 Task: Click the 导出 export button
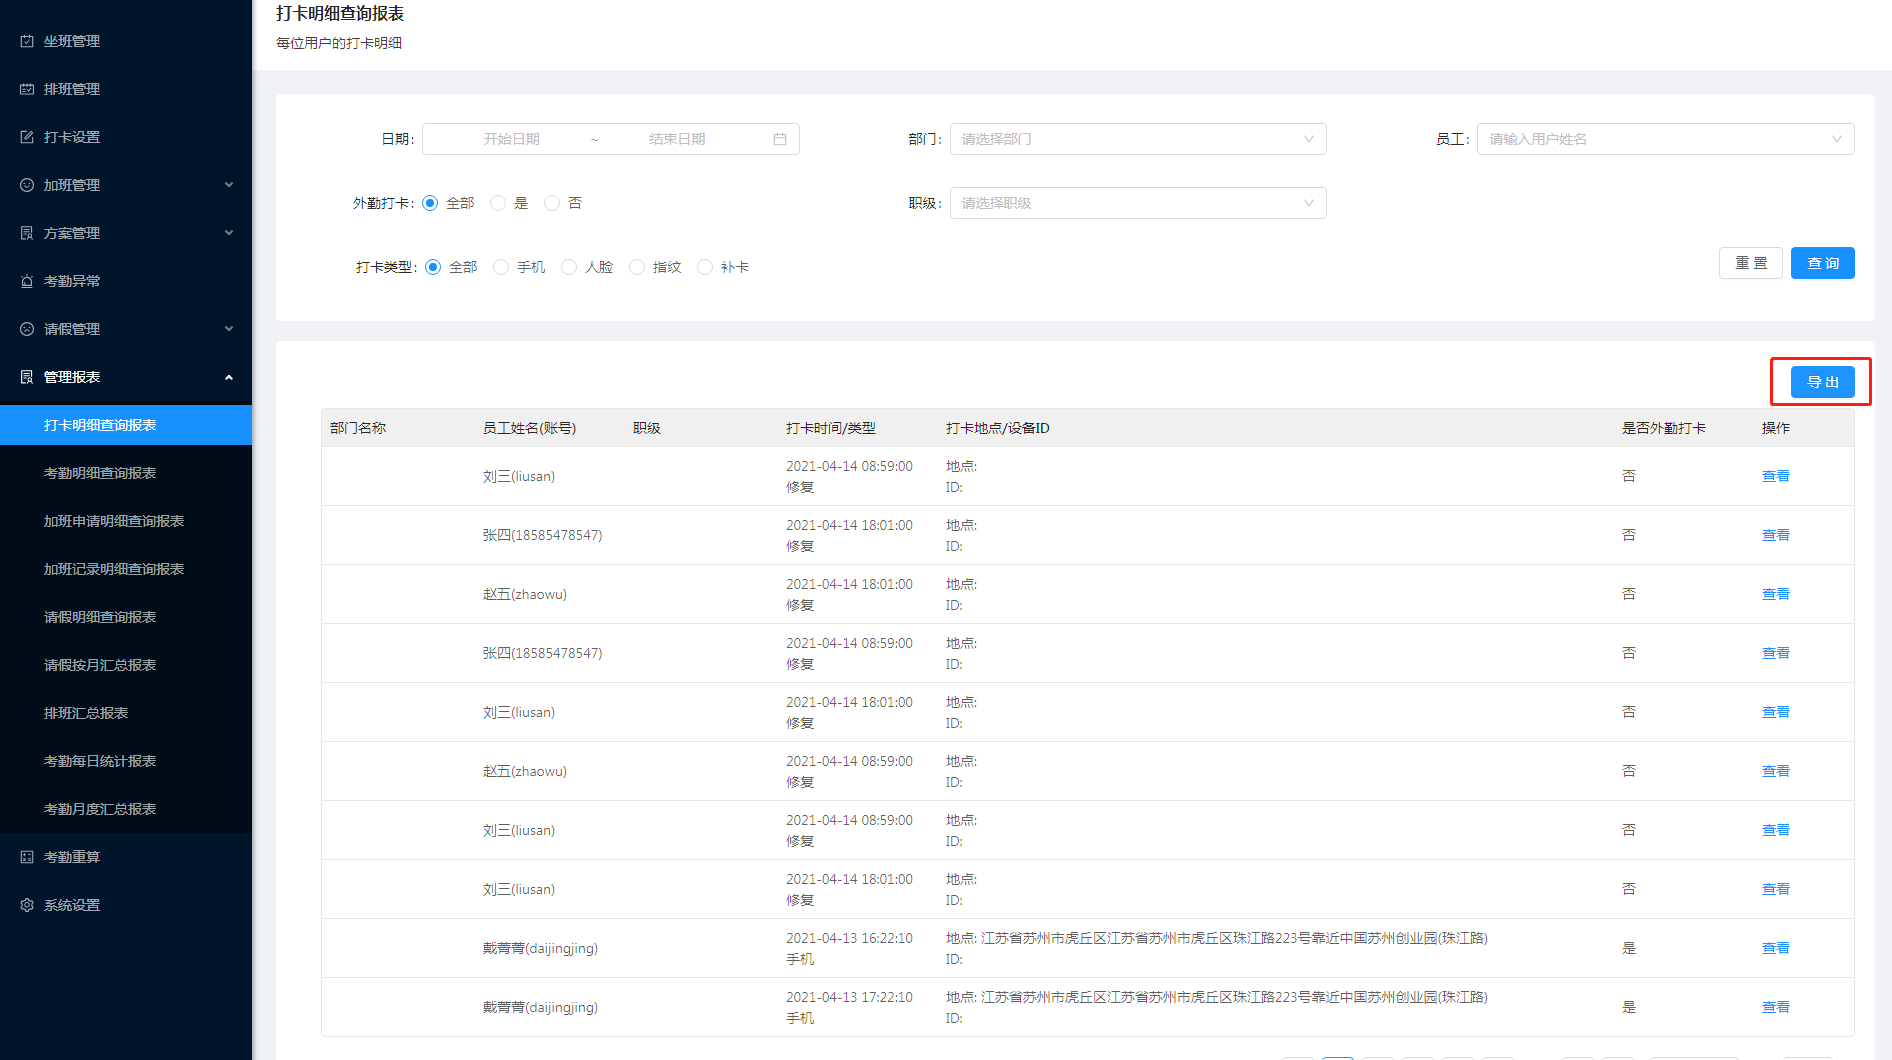[x=1823, y=382]
